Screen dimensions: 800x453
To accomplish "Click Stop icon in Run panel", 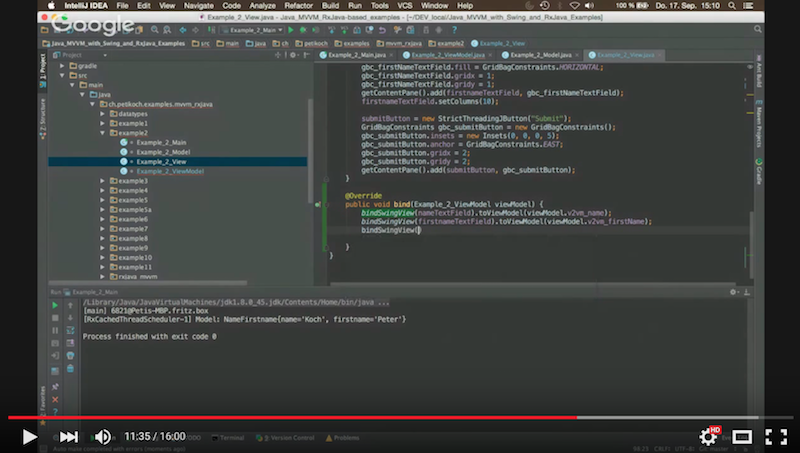I will click(x=55, y=318).
